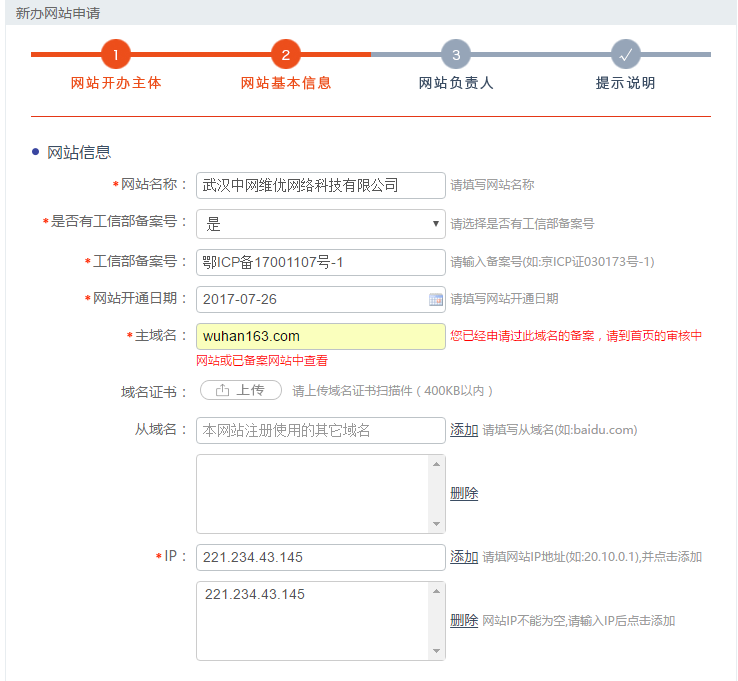Click step 1 circle 网站开办主体

point(116,55)
